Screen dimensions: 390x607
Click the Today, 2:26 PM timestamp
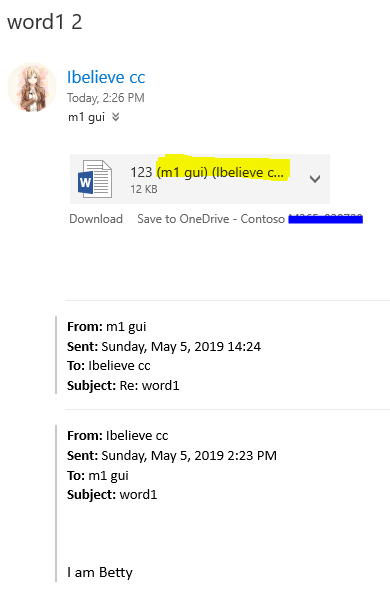coord(106,98)
